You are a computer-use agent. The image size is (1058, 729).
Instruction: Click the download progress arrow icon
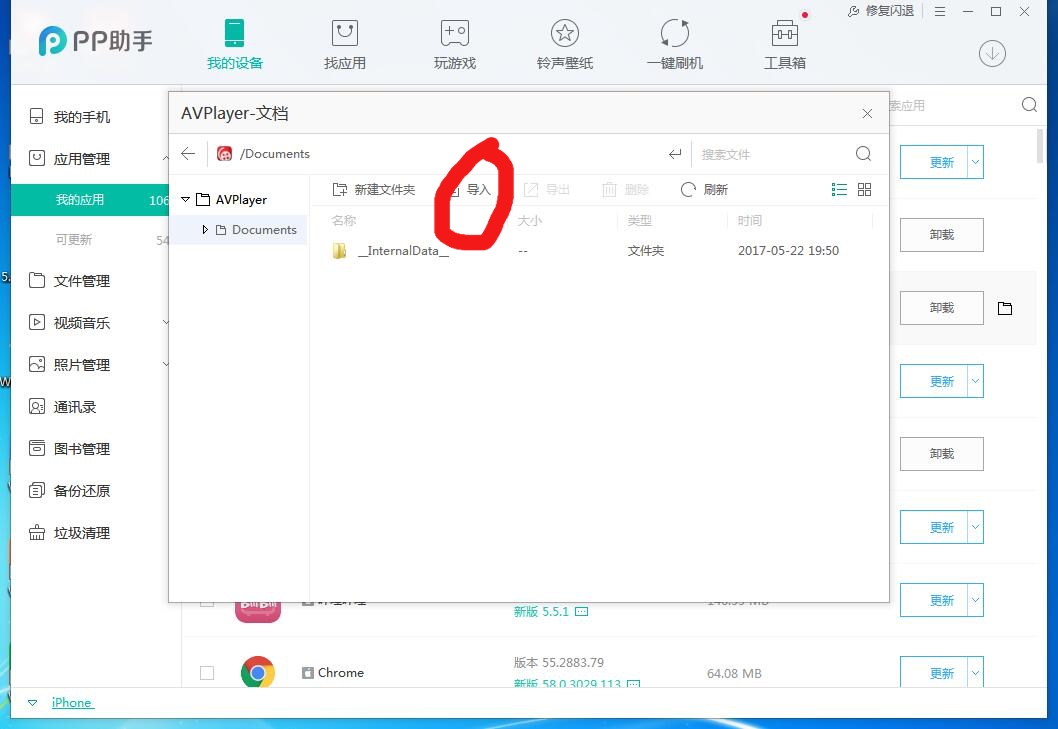tap(992, 54)
